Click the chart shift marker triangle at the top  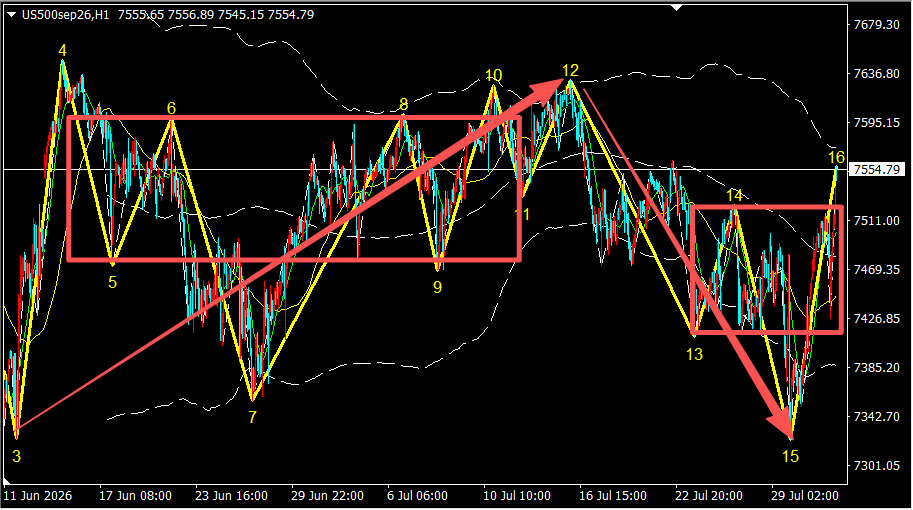coord(676,8)
